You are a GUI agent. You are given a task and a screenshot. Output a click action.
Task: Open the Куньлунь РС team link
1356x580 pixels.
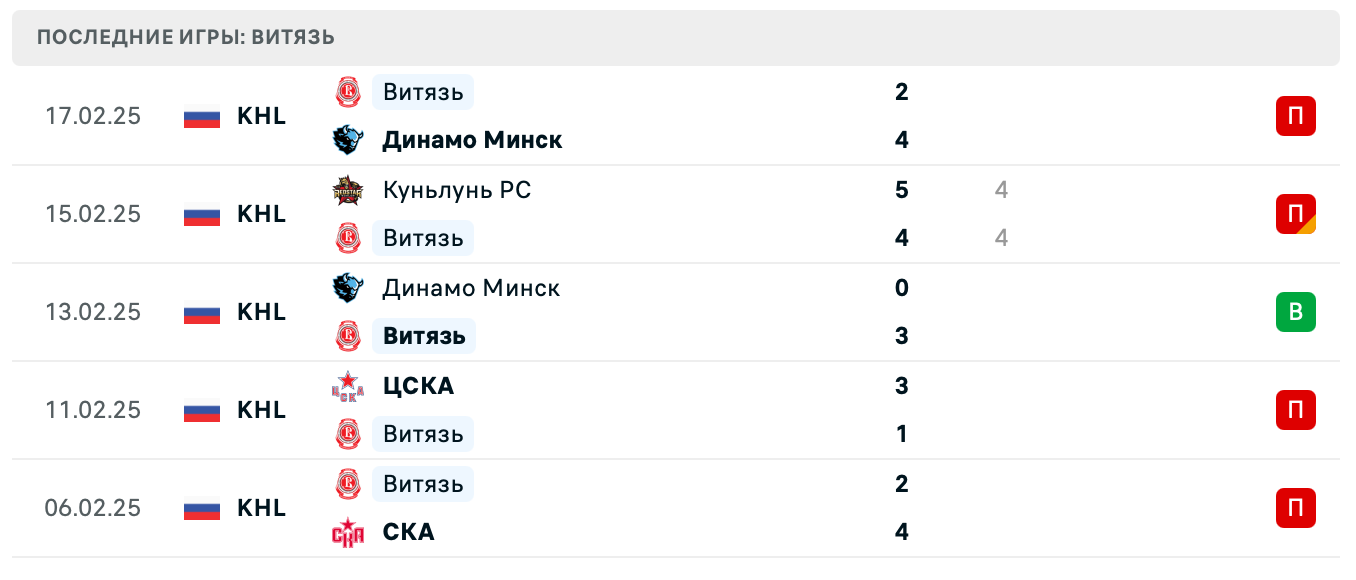(456, 190)
